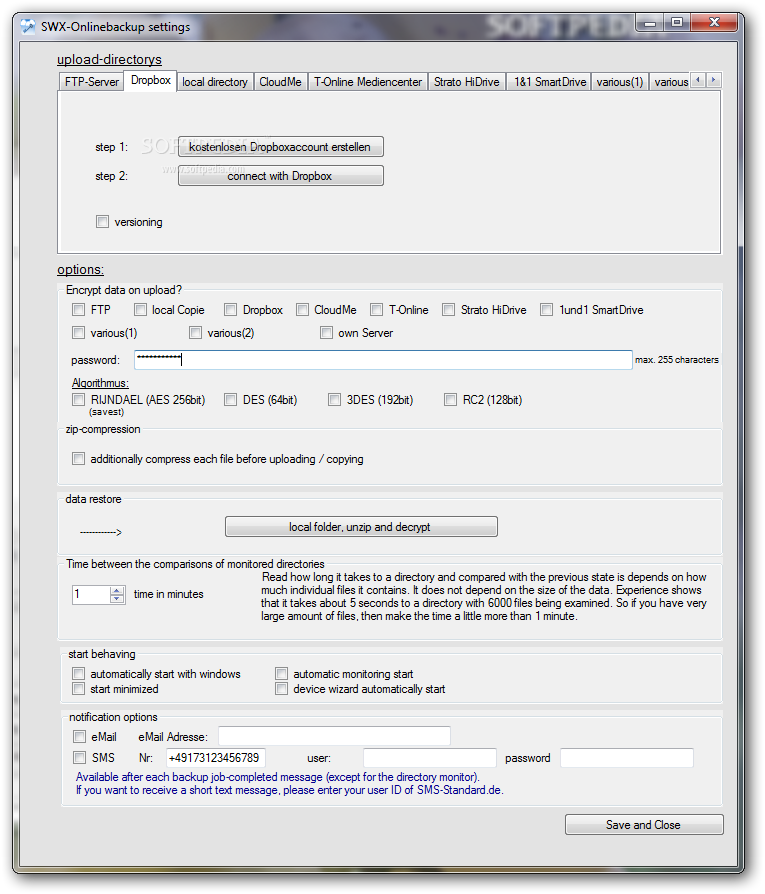The image size is (765, 894).
Task: Maximize the settings window
Action: click(677, 23)
